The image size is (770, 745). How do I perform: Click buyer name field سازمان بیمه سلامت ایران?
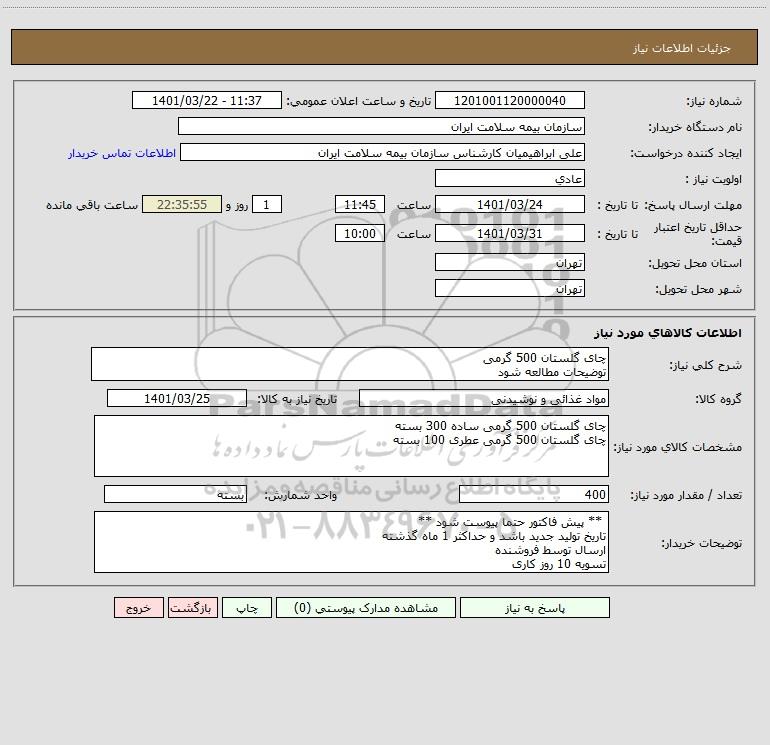point(381,126)
